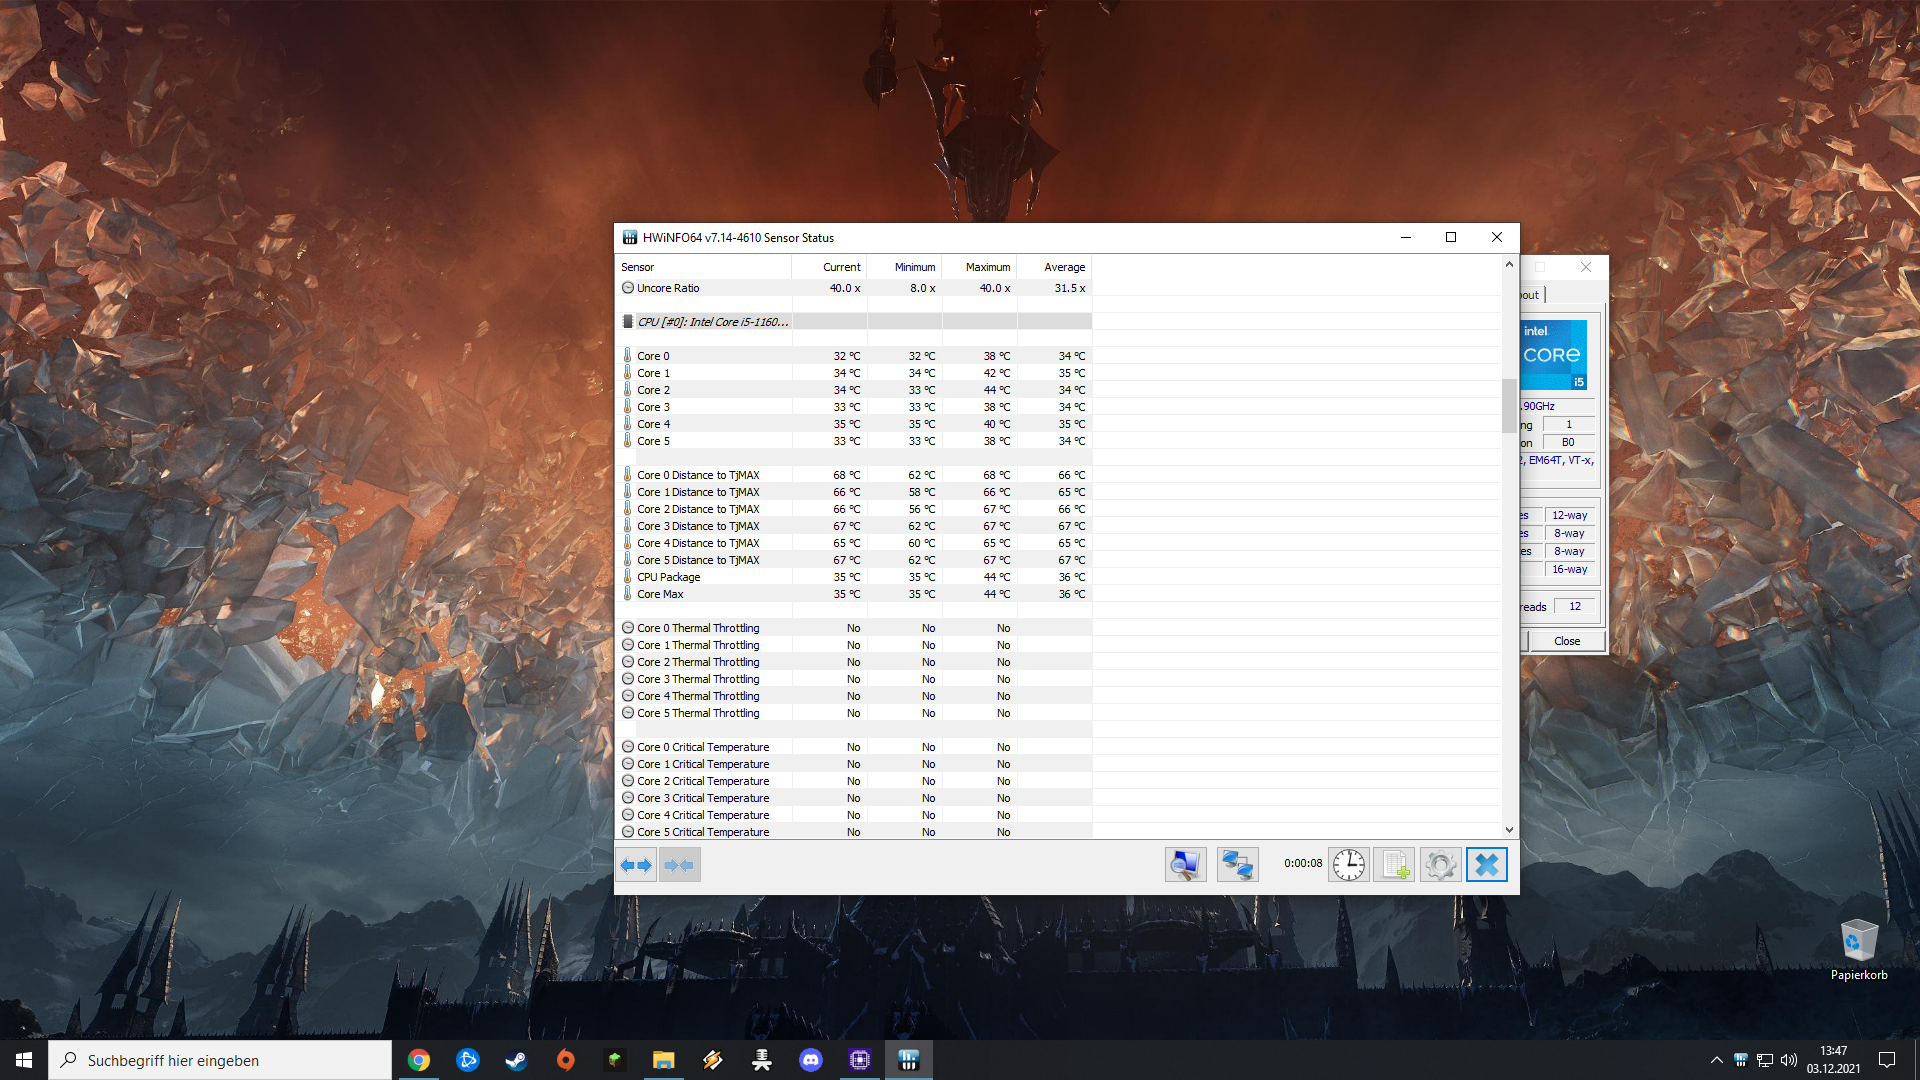Click the greyed collapse arrows button
This screenshot has width=1920, height=1080.
point(679,864)
